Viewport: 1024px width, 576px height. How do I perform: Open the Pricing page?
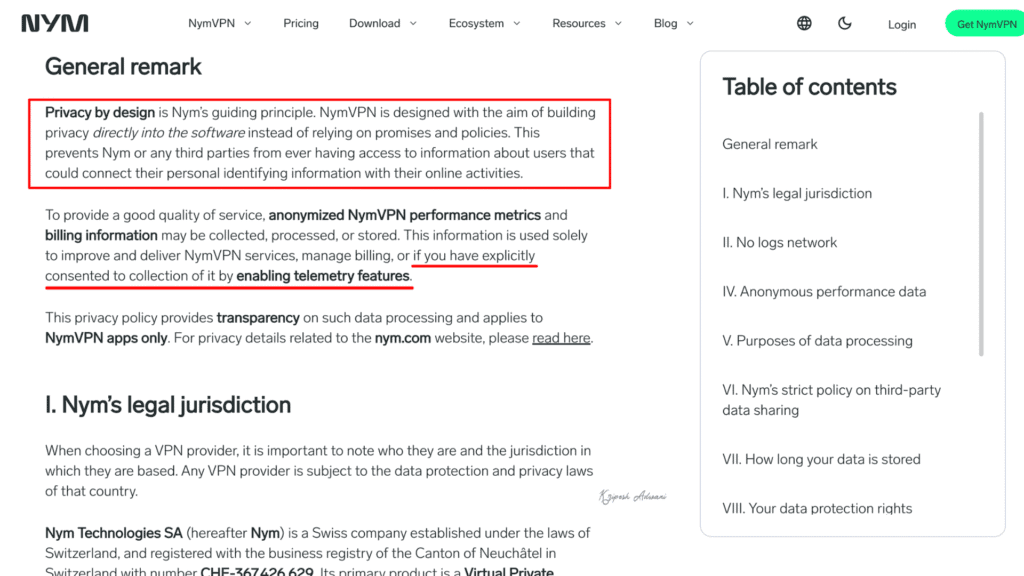pos(301,24)
